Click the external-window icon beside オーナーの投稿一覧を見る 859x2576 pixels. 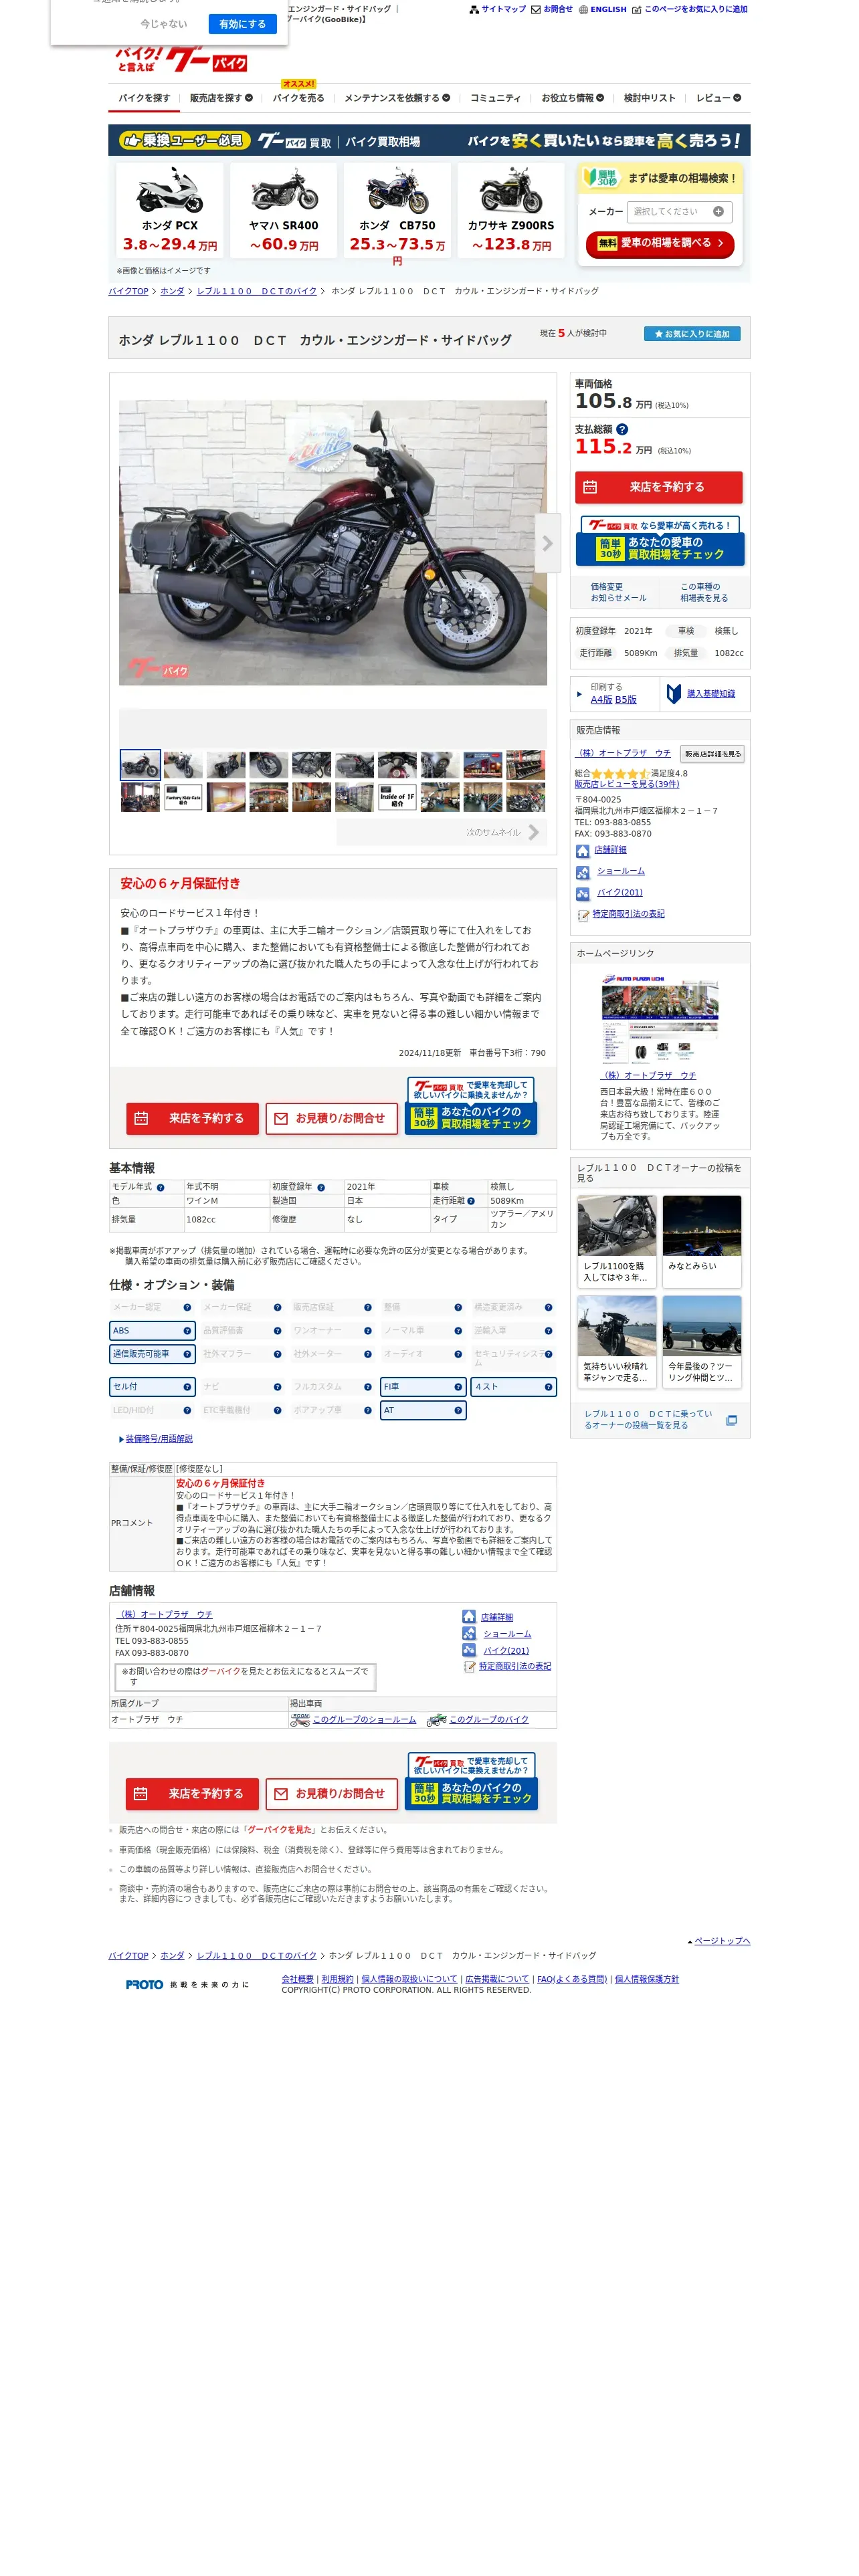[x=731, y=1420]
